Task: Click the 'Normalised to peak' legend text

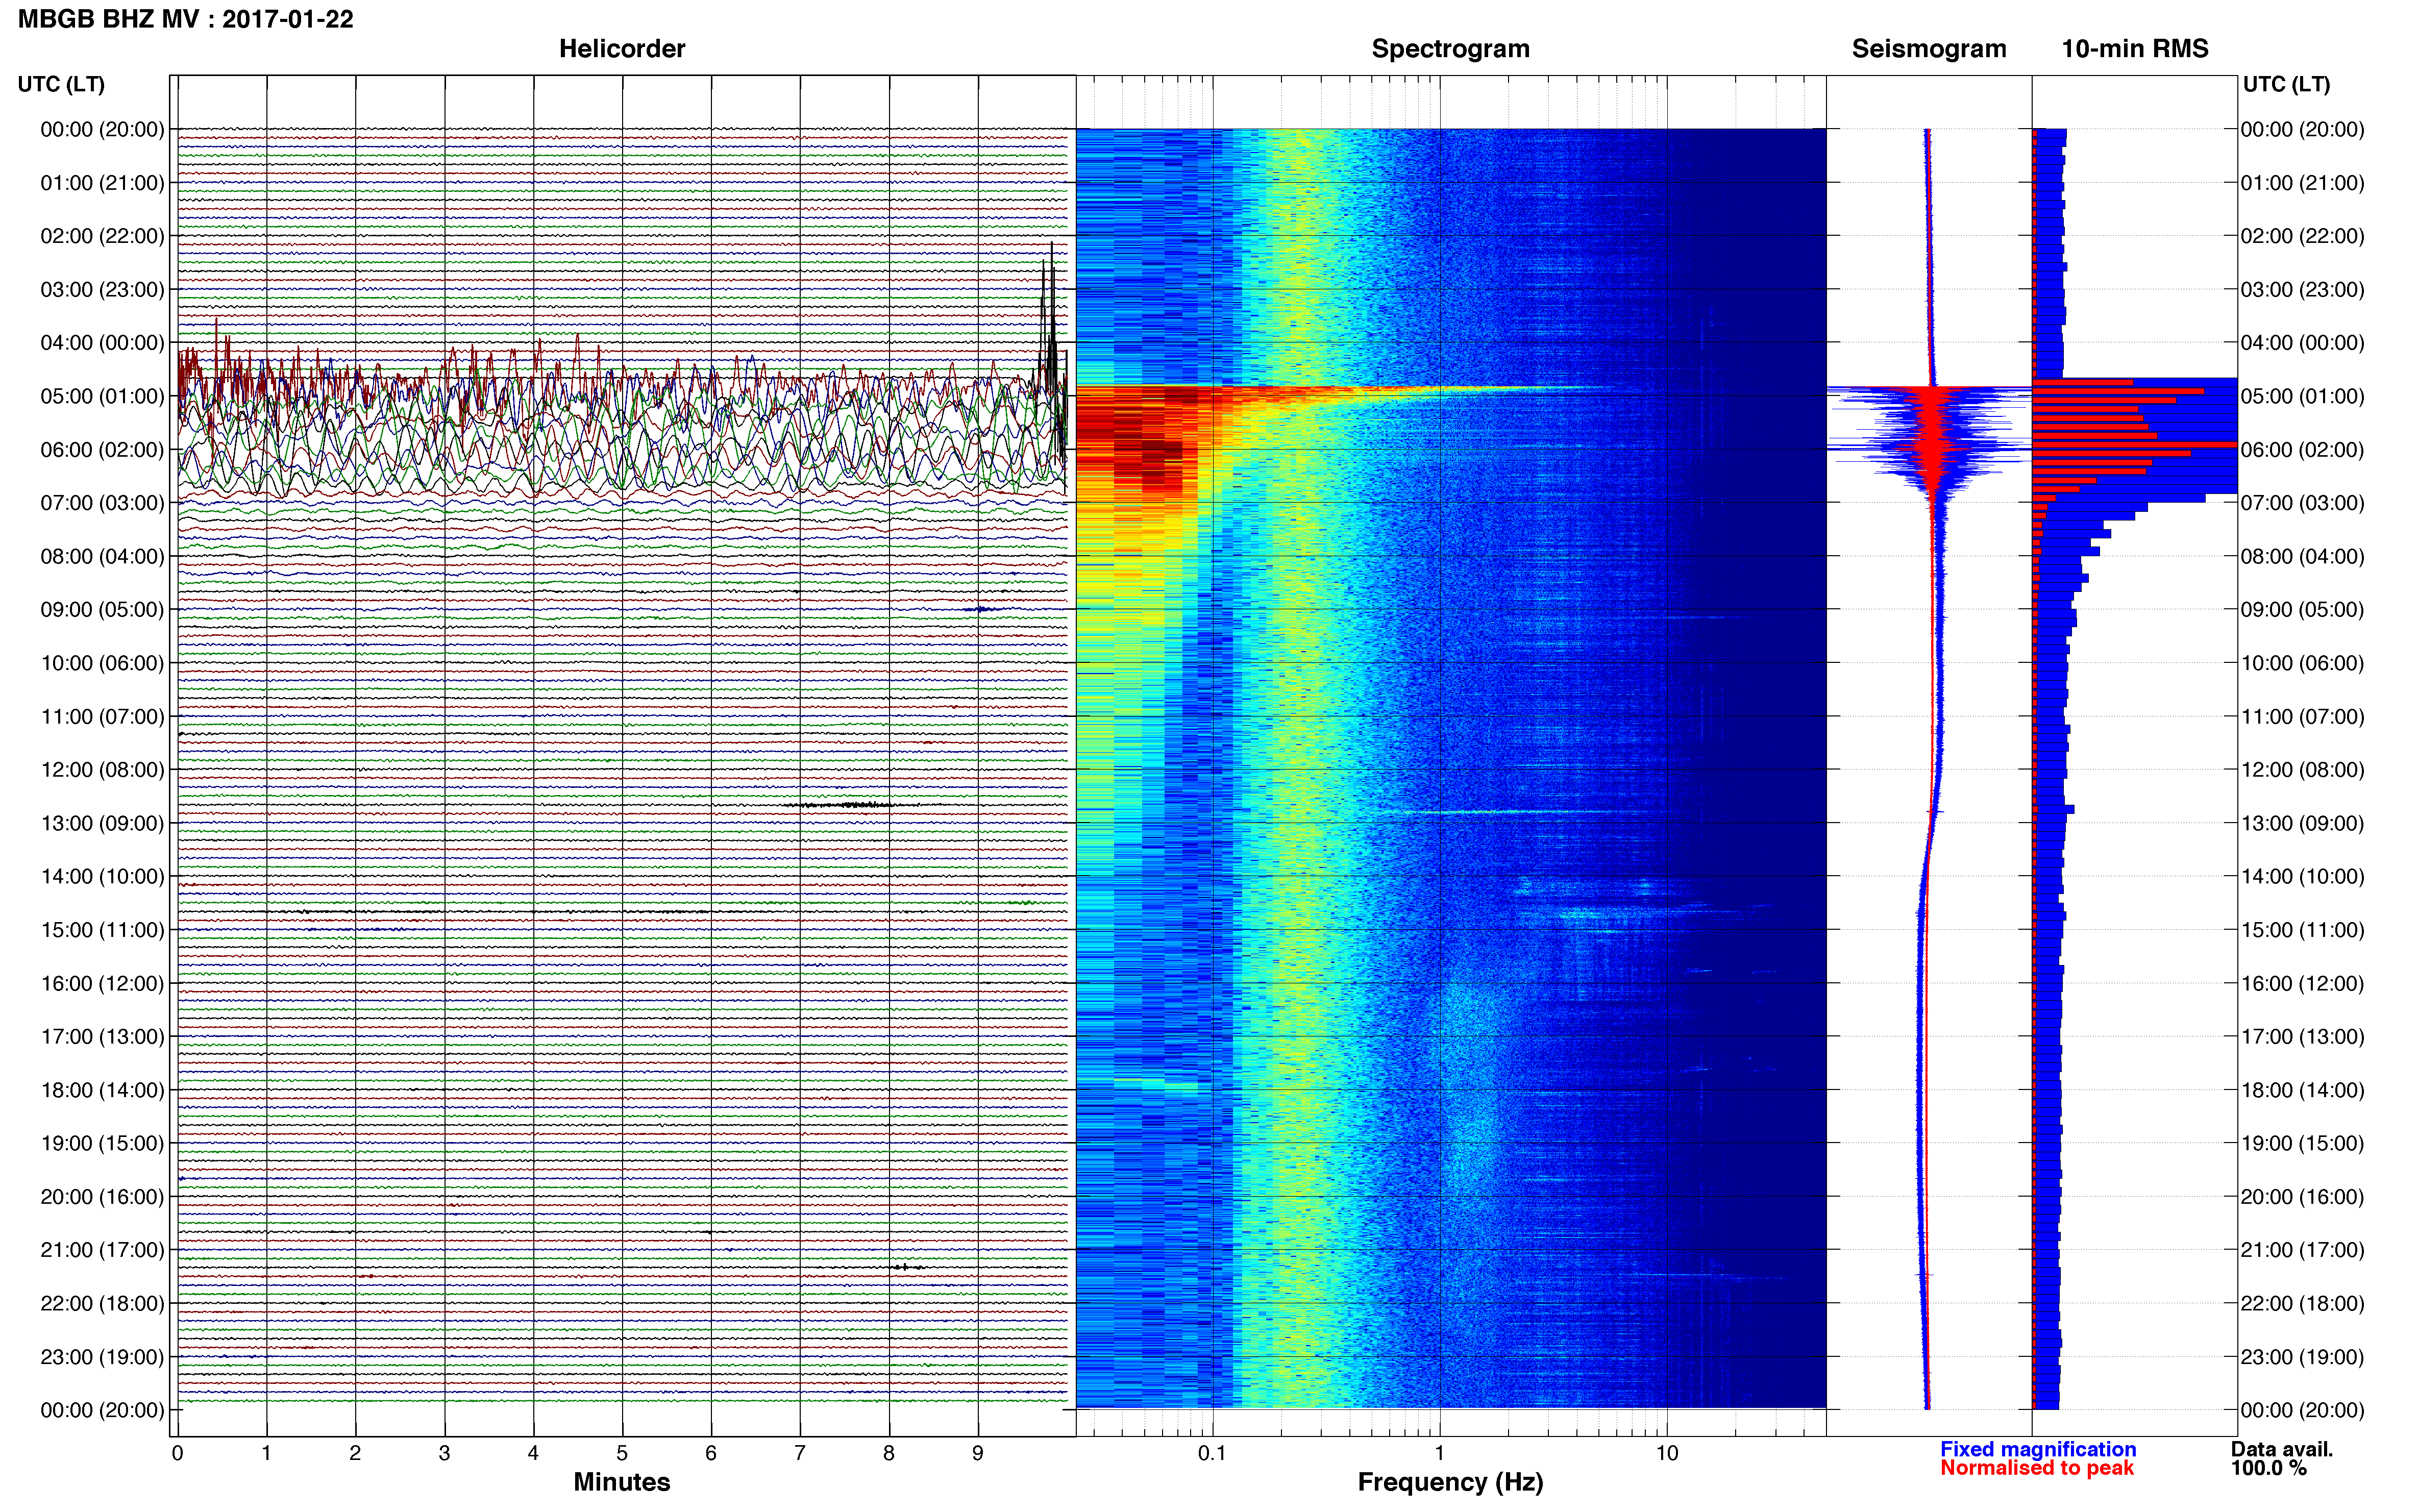Action: (2037, 1468)
